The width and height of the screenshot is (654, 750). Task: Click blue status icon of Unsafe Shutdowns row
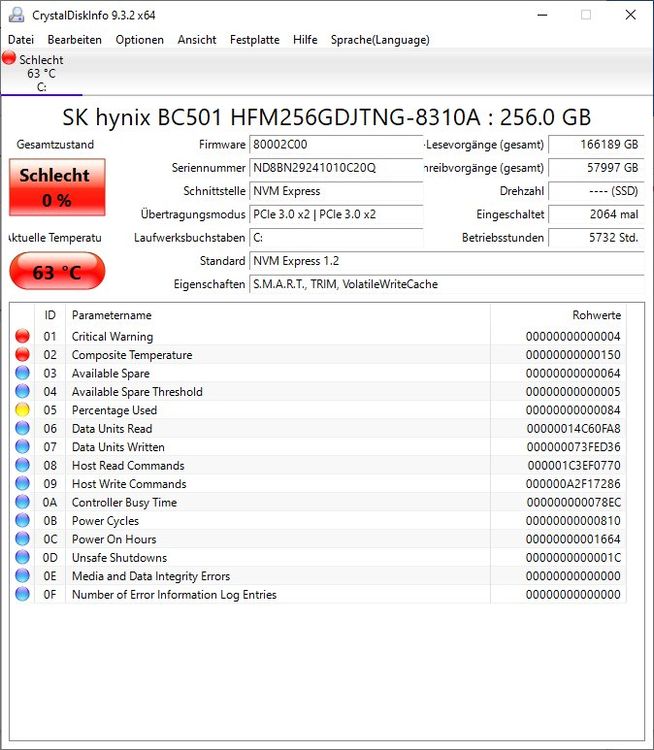[x=22, y=557]
